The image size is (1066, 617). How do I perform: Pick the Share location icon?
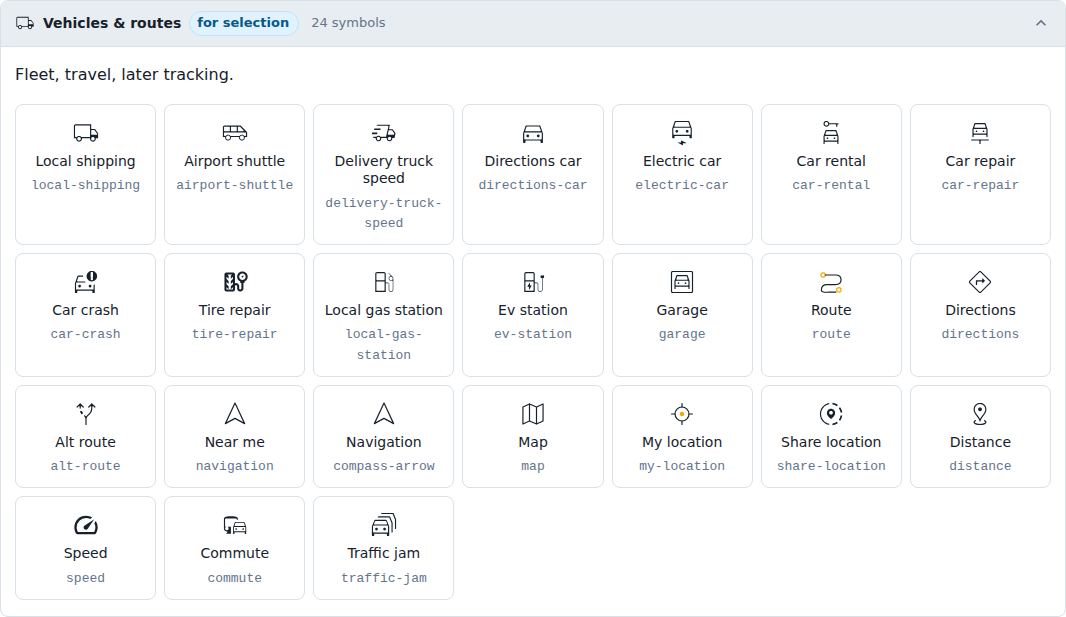[x=831, y=413]
